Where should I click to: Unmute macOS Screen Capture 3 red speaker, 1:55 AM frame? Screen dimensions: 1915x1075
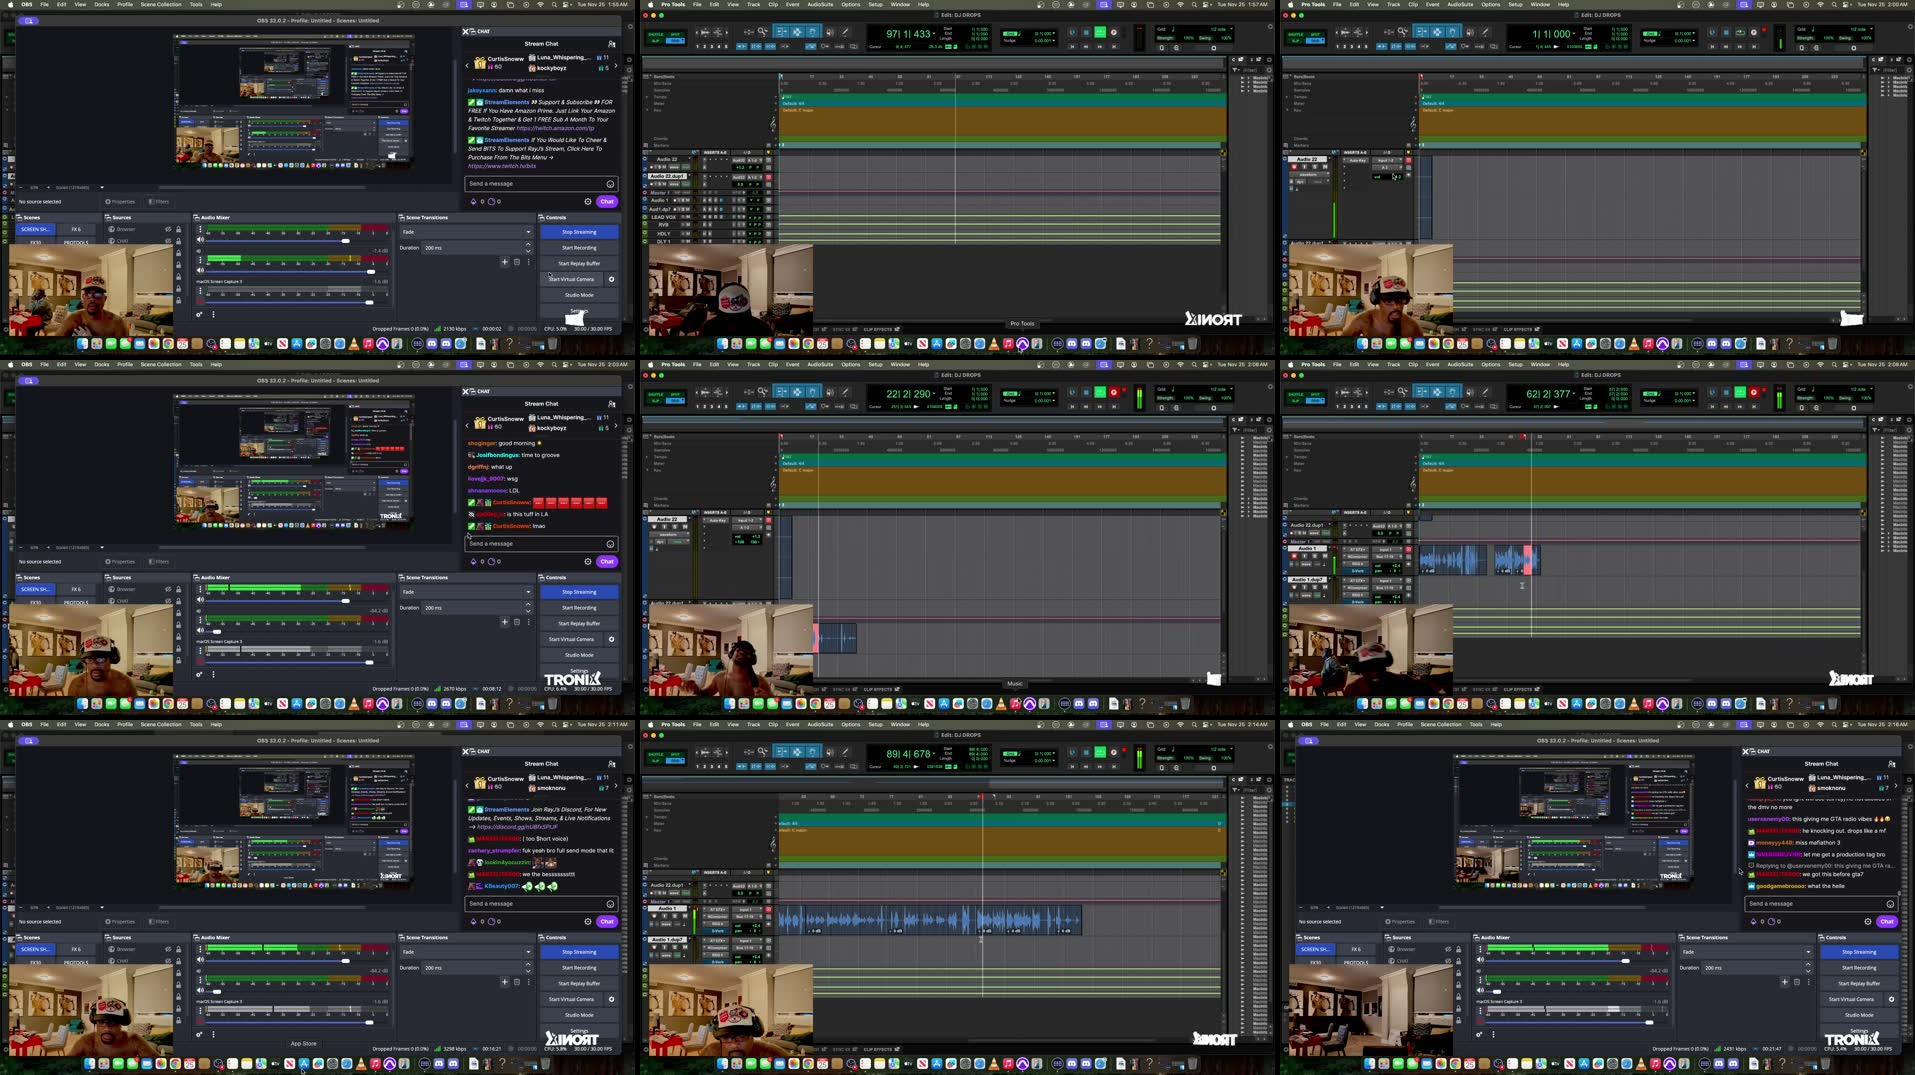tap(200, 301)
